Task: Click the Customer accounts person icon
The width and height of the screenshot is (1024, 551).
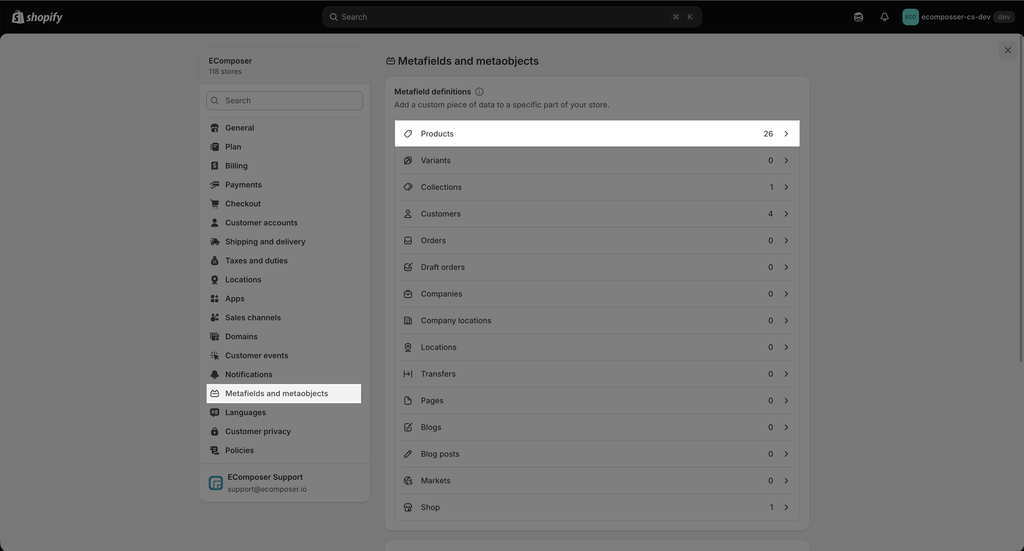Action: pyautogui.click(x=214, y=223)
